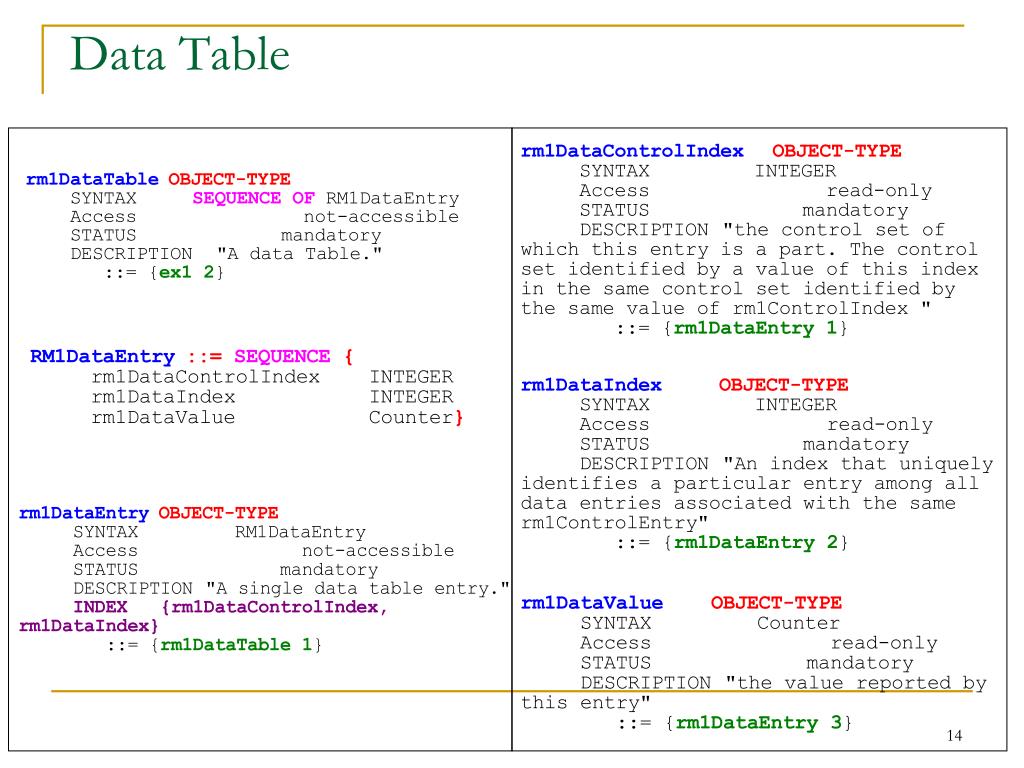Click OBJECT-TYPE next to lowercase rm1DataEntry
This screenshot has width=1024, height=768.
[218, 513]
